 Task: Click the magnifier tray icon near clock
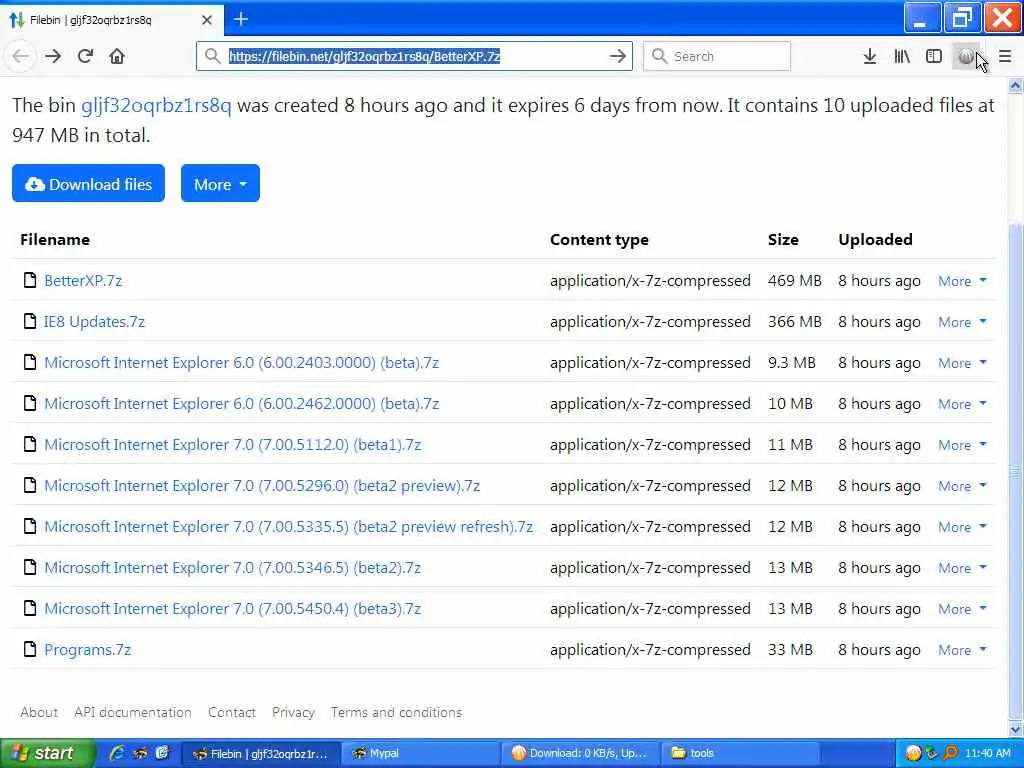(x=950, y=753)
